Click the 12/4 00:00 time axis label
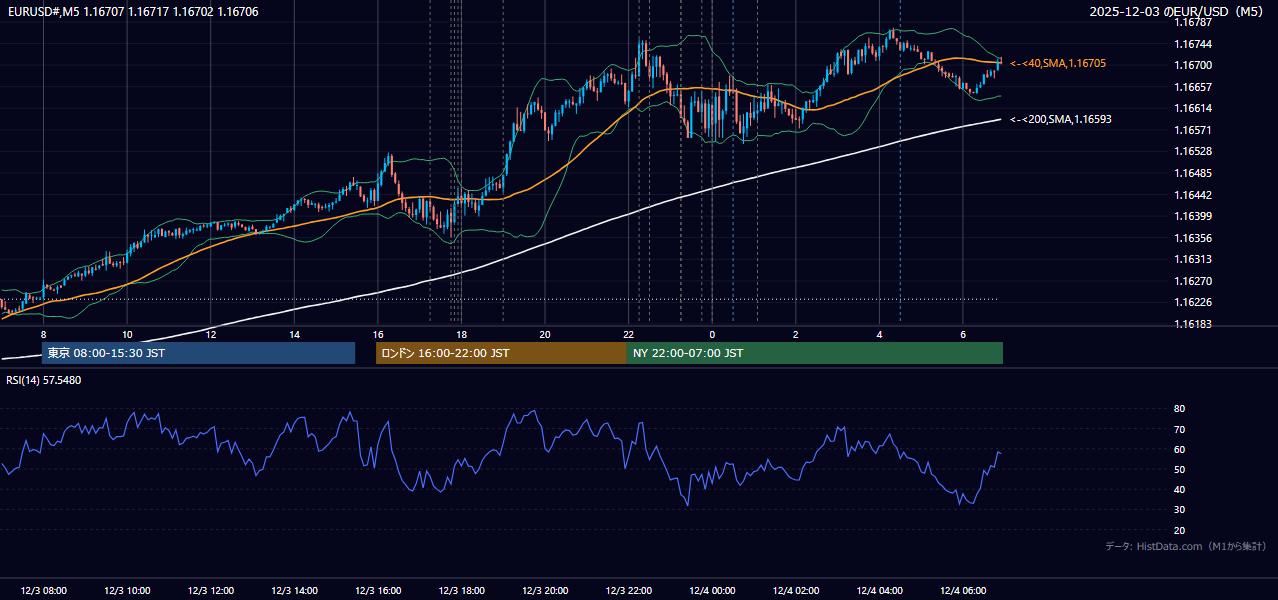The height and width of the screenshot is (600, 1278). (712, 591)
